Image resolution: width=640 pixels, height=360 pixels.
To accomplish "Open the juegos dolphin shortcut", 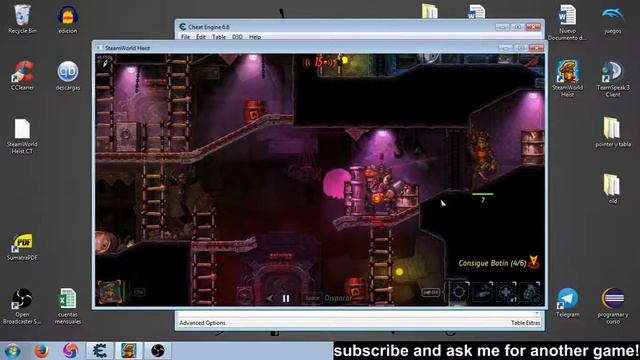I will [613, 19].
